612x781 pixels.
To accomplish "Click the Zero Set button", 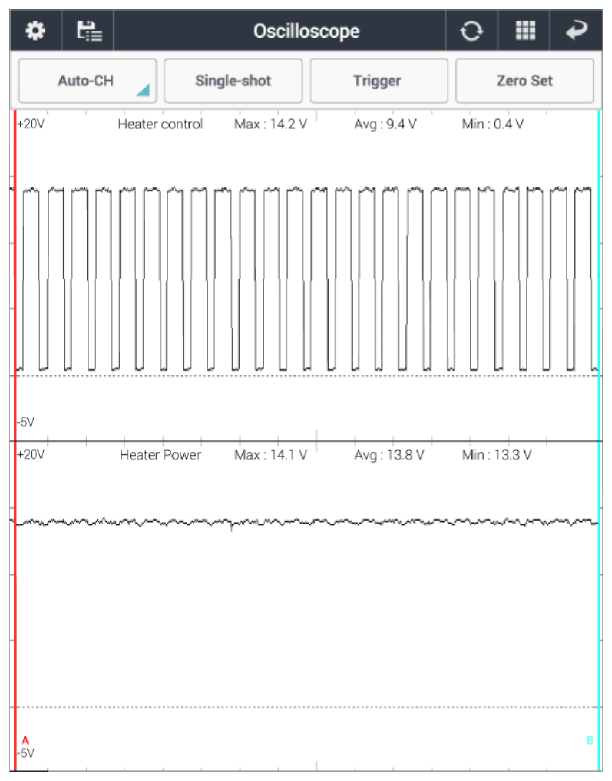I will 524,81.
